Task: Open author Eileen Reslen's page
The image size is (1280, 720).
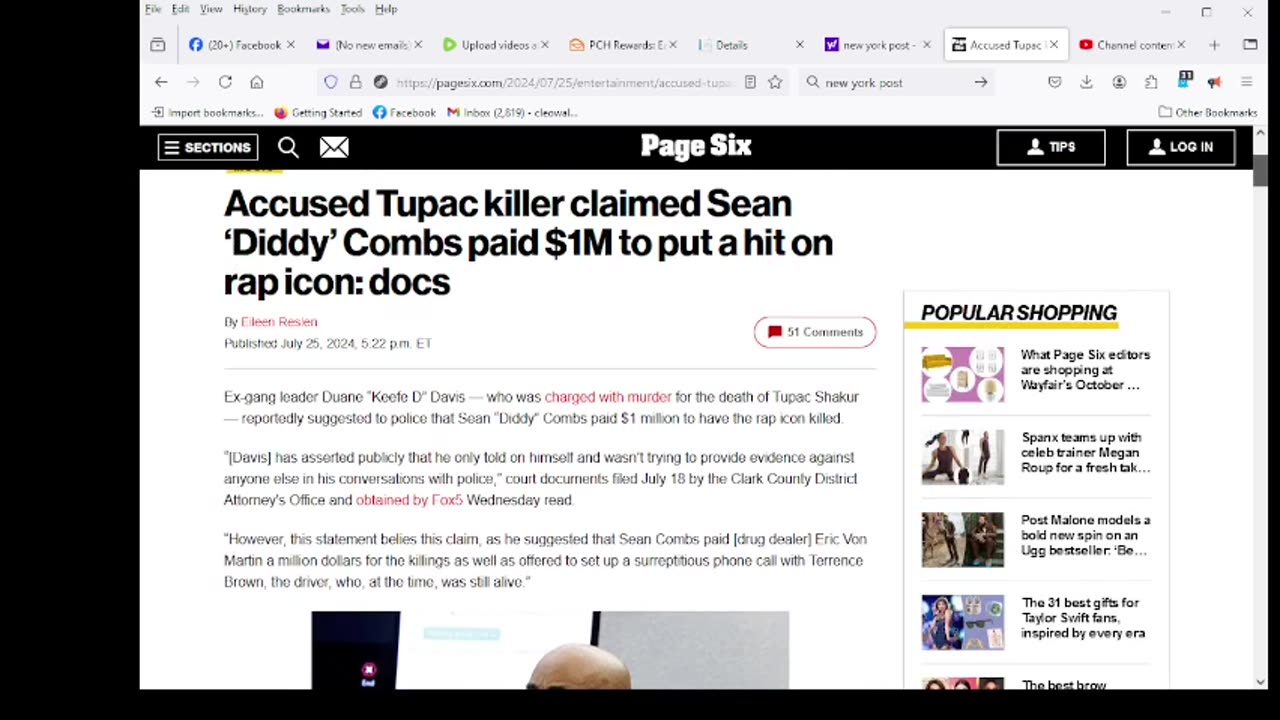Action: pyautogui.click(x=279, y=322)
